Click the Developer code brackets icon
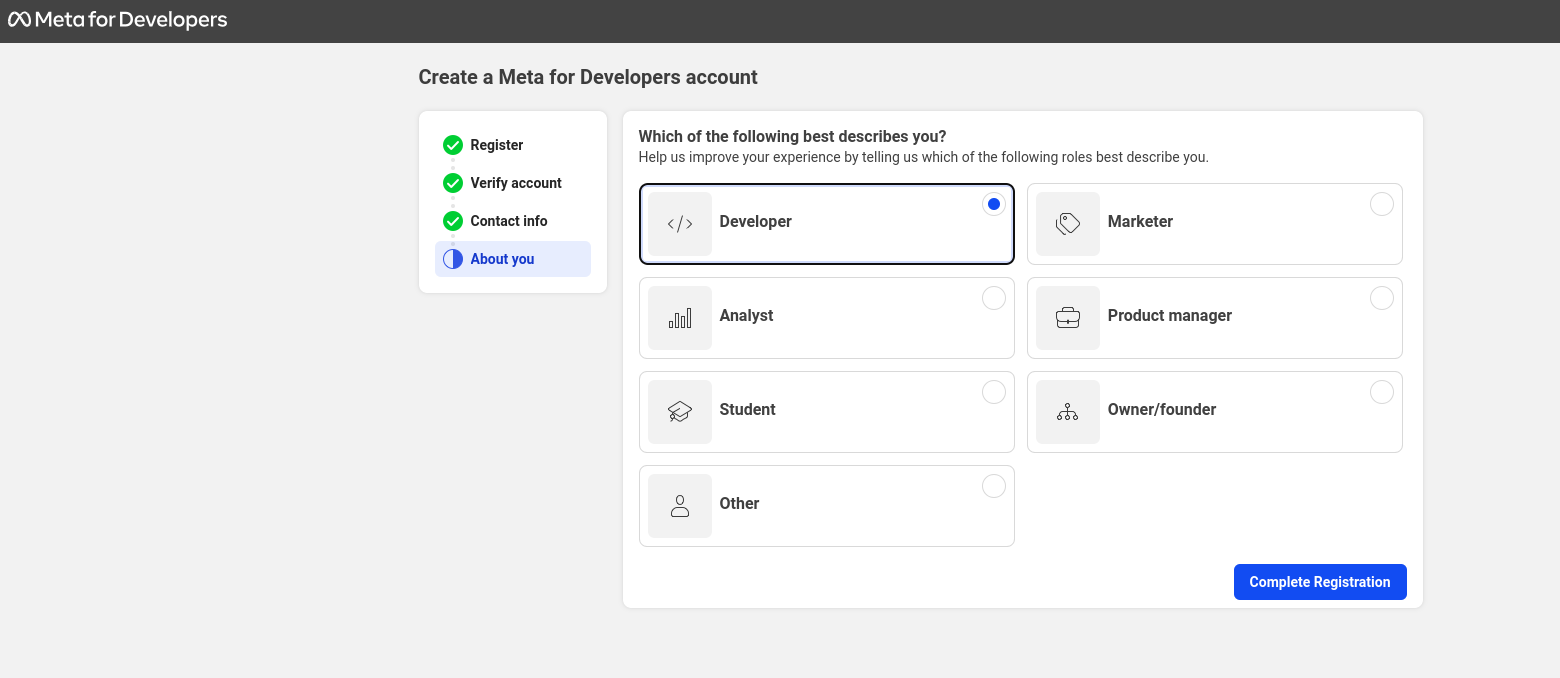Screen dimensions: 1560x678 [680, 224]
